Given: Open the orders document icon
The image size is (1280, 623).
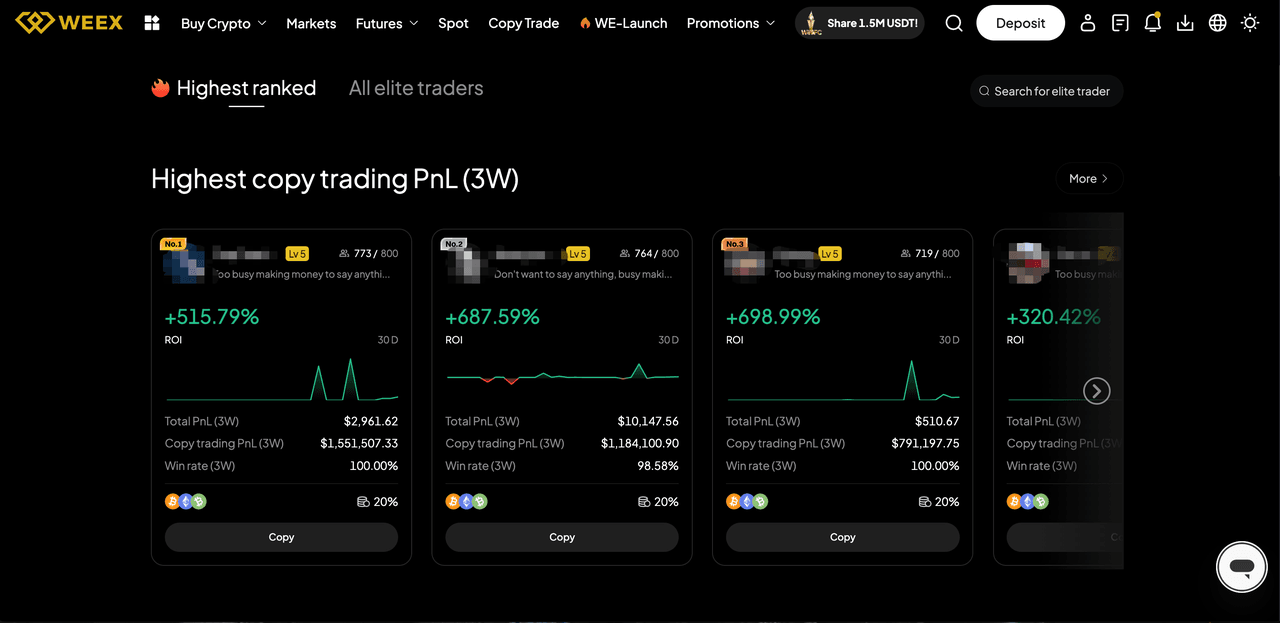Looking at the screenshot, I should 1120,23.
